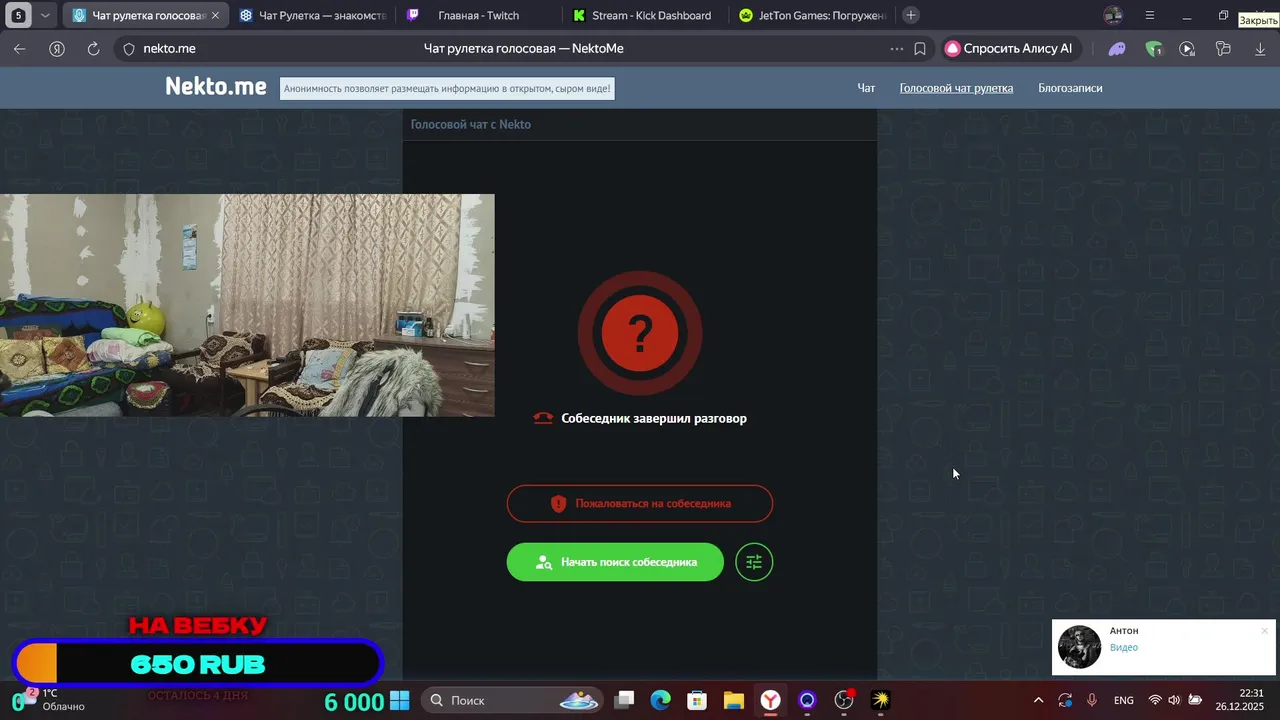Open browser downloads

pyautogui.click(x=1260, y=48)
